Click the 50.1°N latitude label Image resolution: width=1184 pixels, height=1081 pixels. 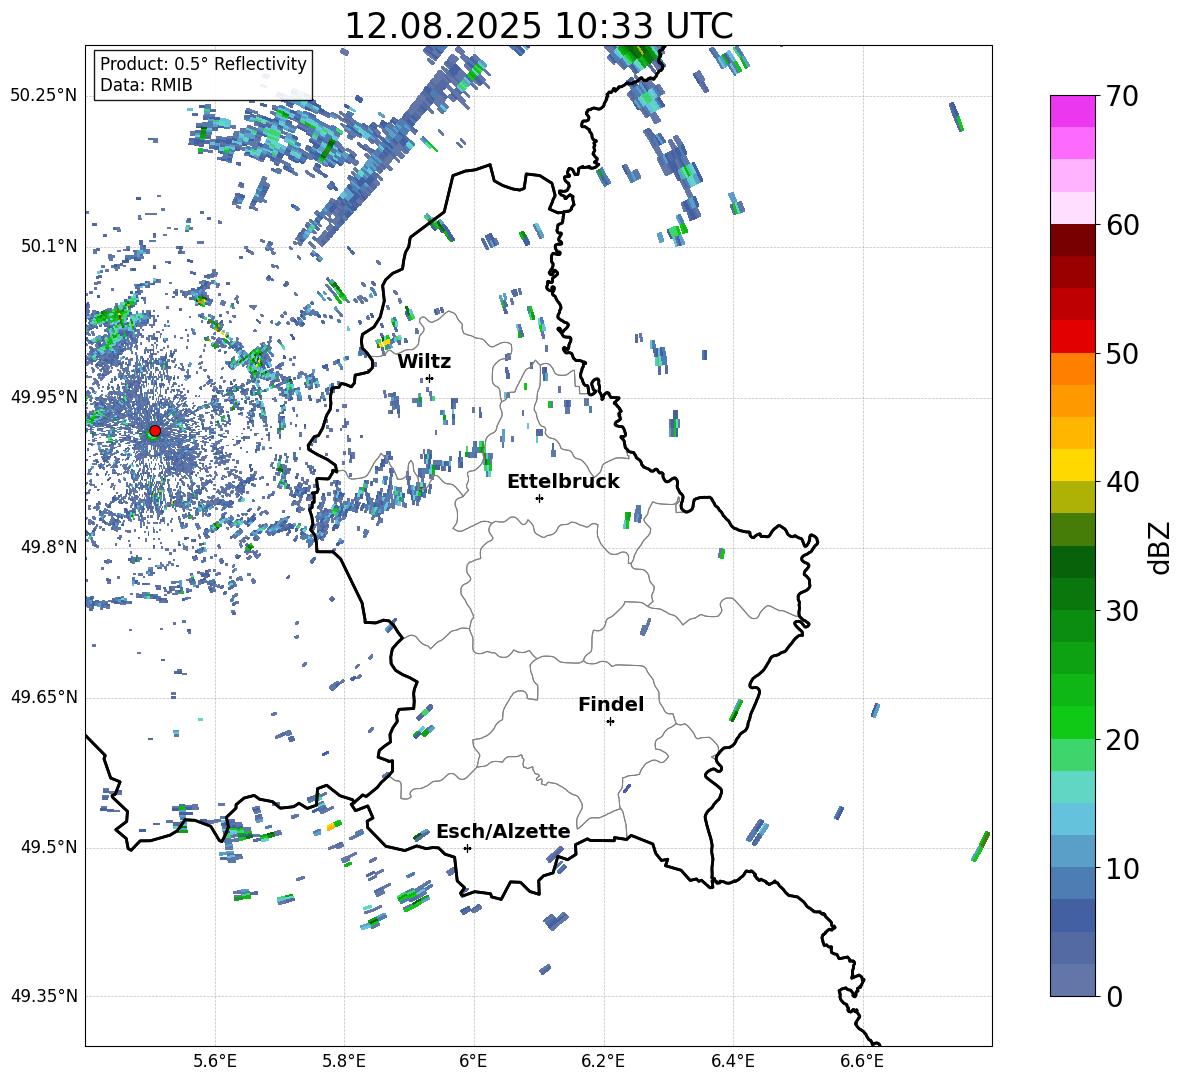coord(49,246)
